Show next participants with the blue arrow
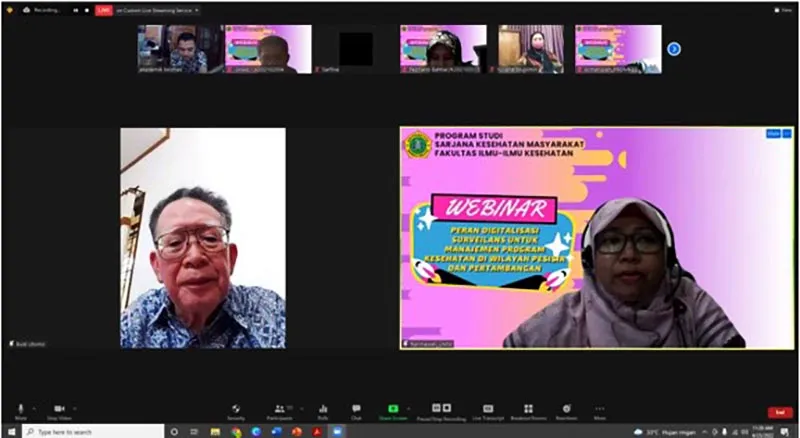 pos(674,48)
